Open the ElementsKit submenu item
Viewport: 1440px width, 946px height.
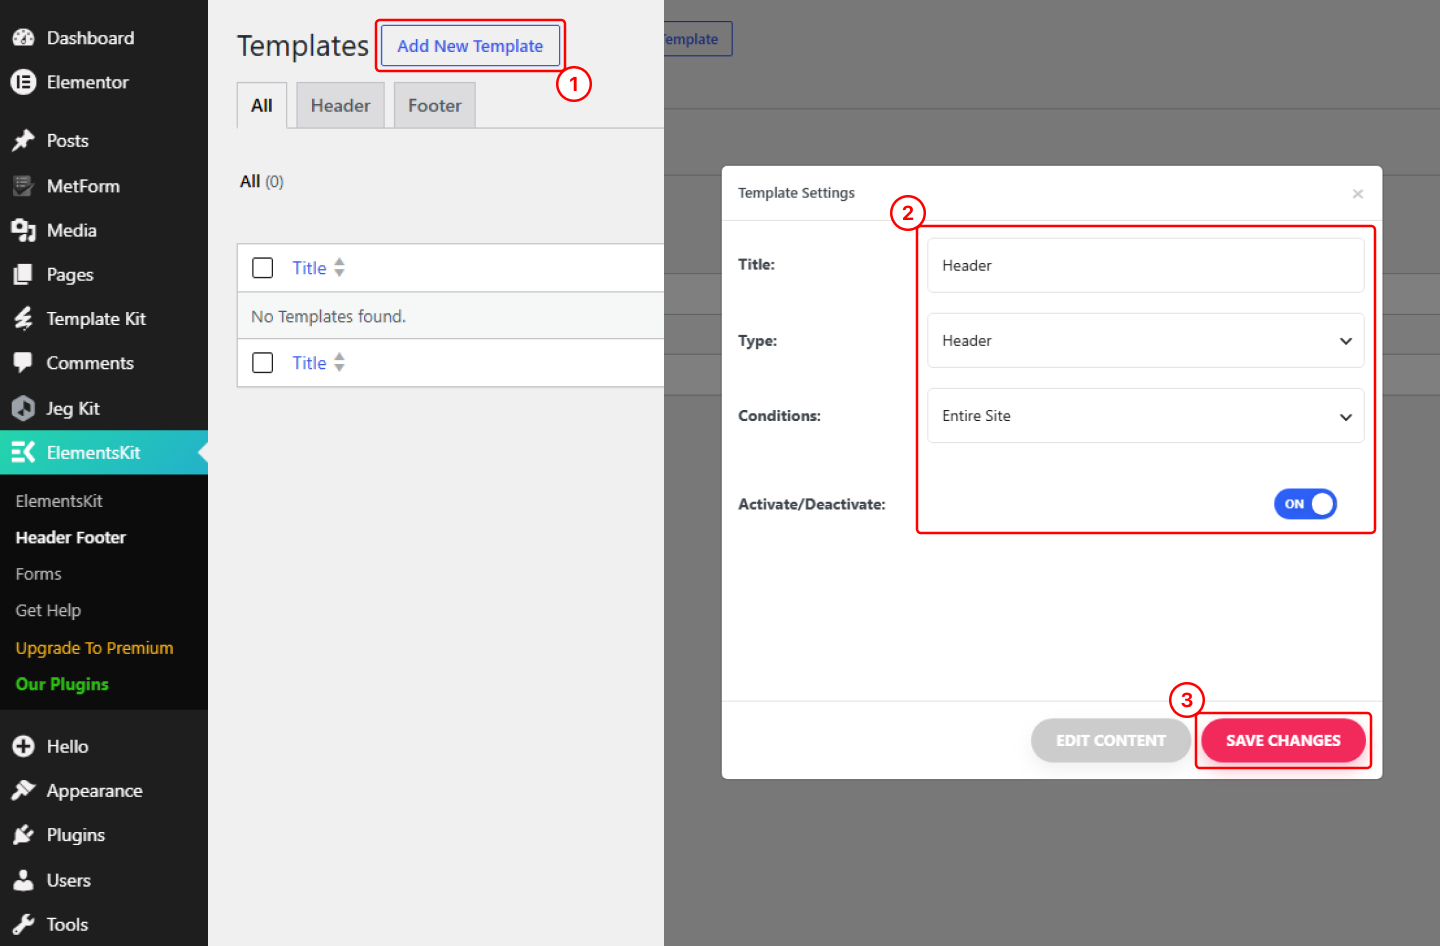click(59, 501)
